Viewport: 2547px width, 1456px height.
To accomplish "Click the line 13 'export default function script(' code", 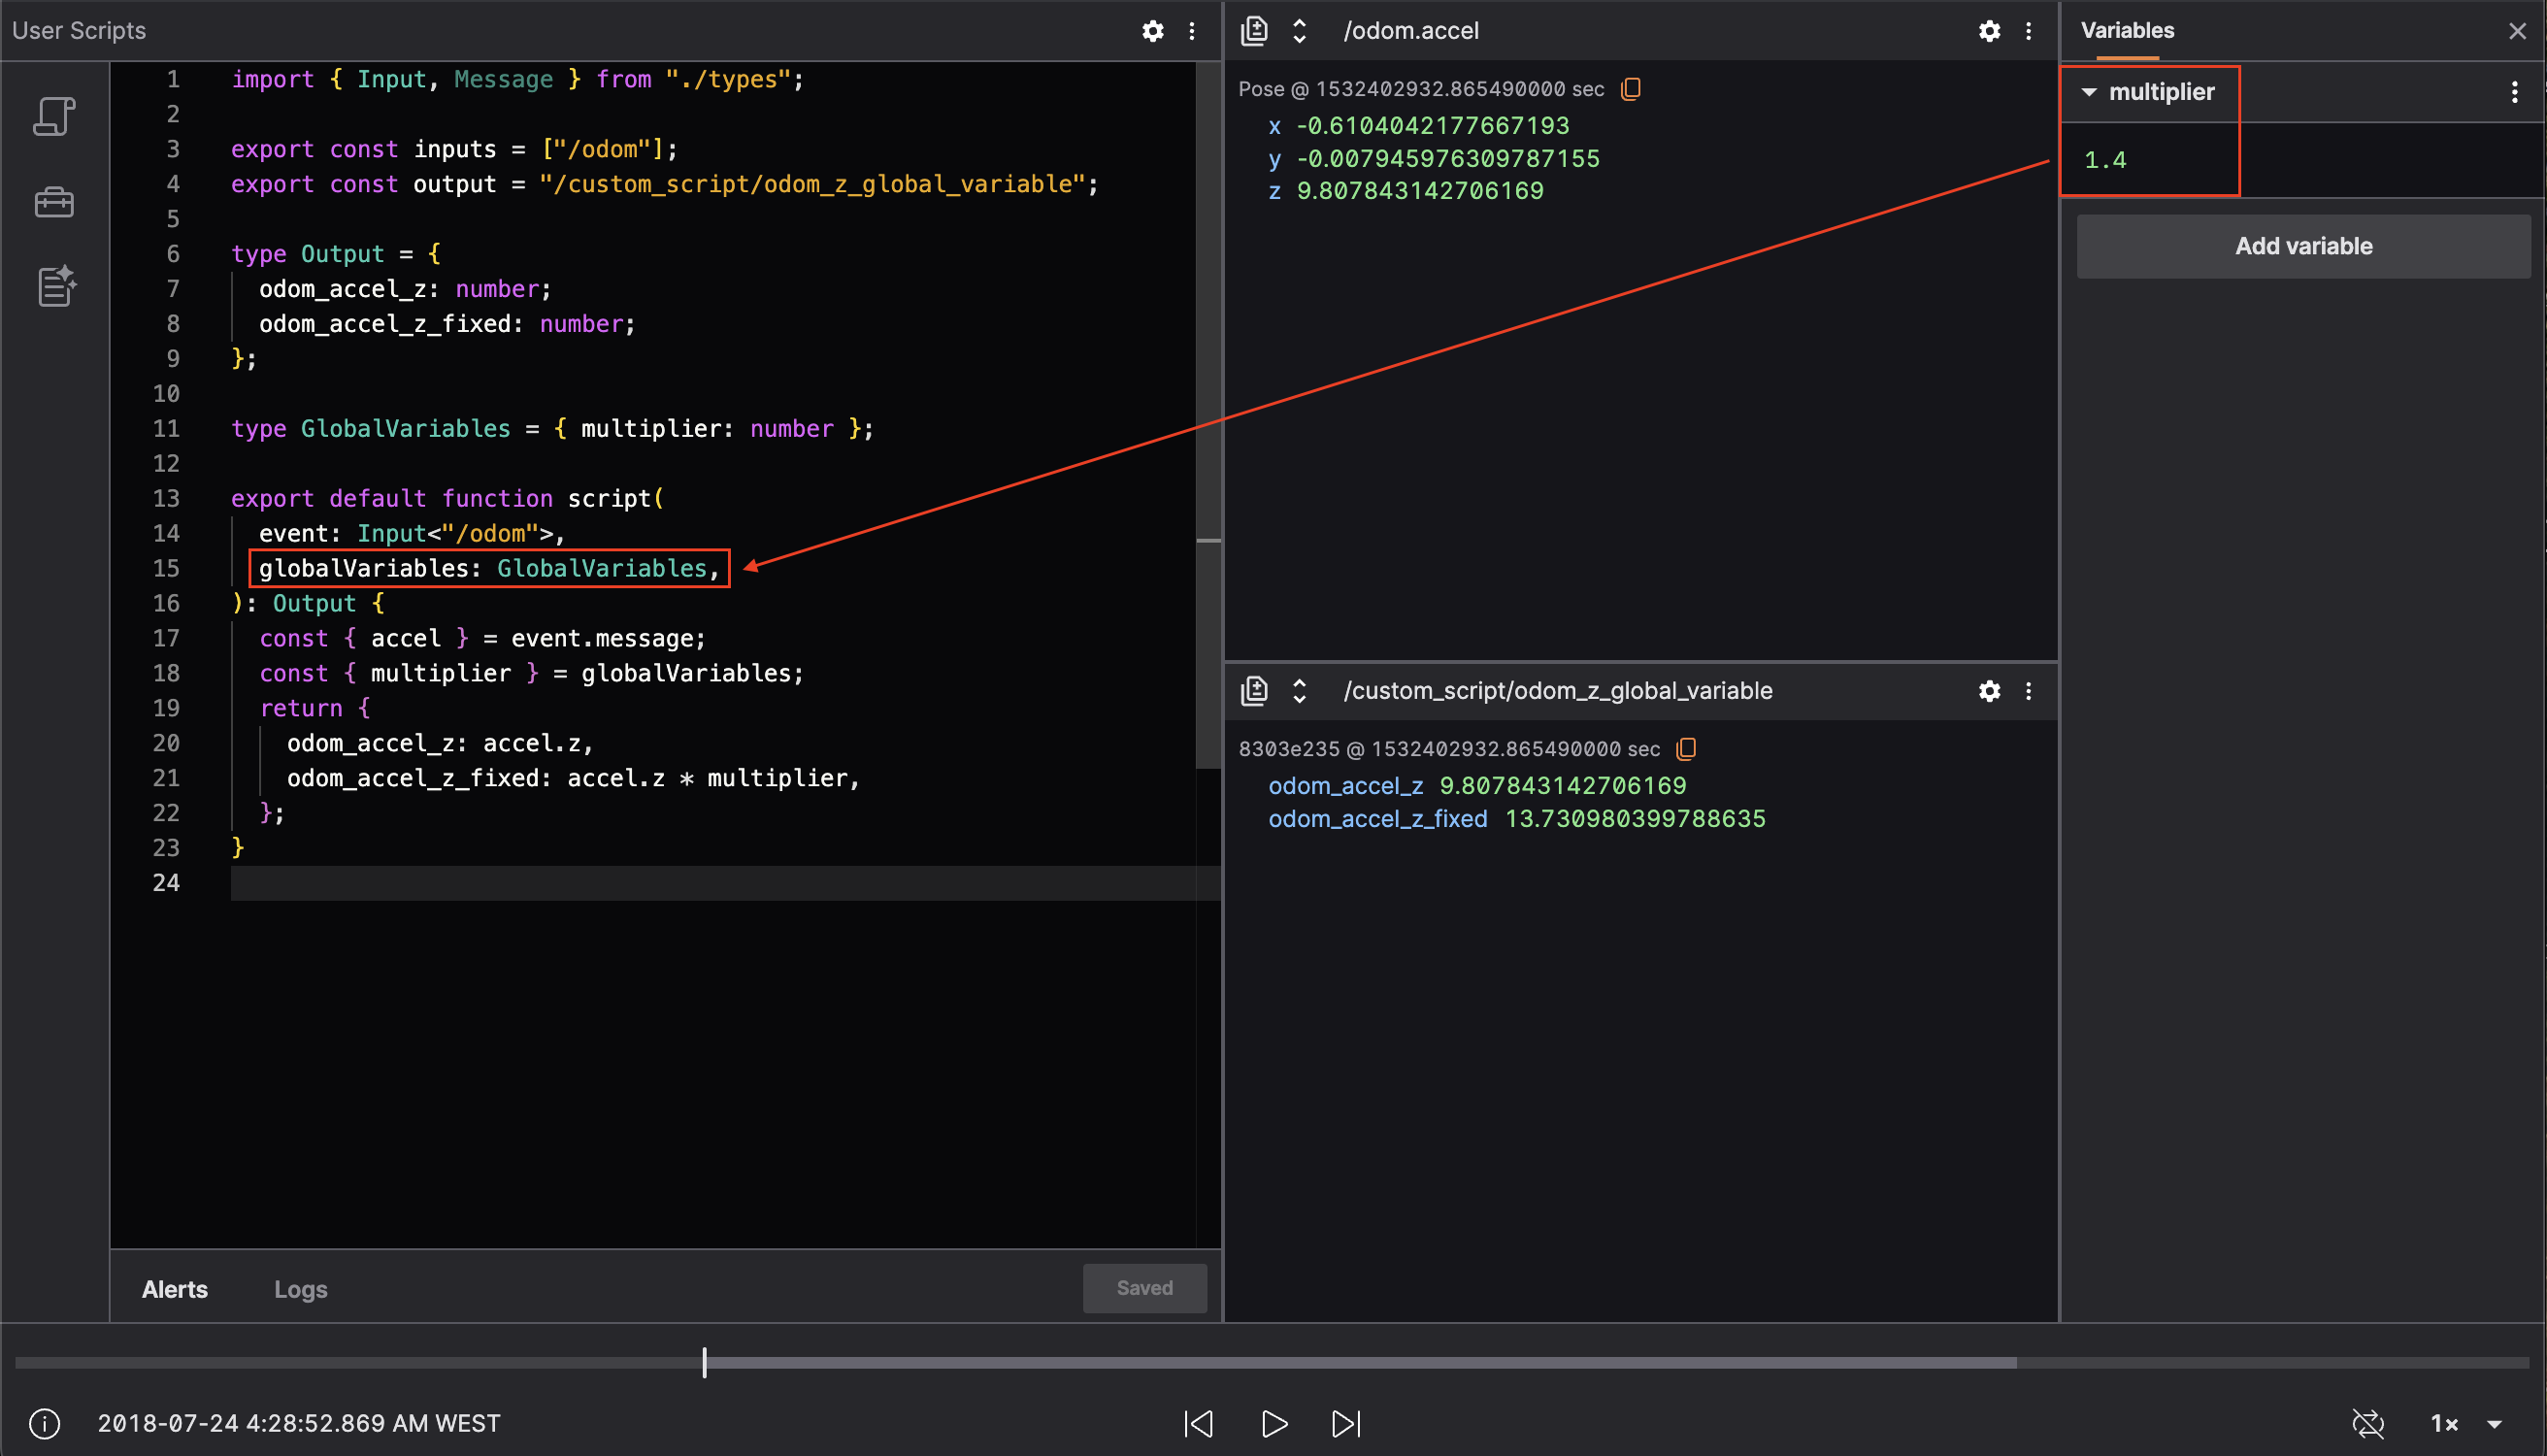I will pos(447,498).
